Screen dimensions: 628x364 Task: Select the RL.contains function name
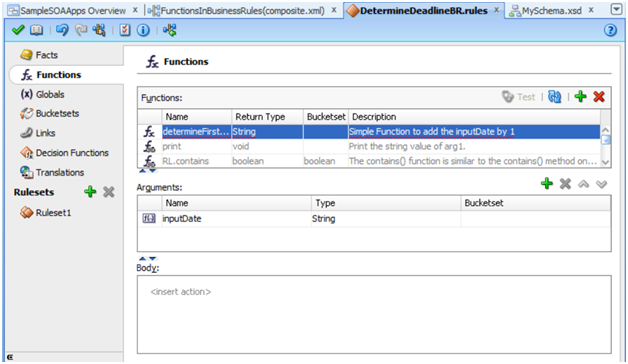[185, 161]
